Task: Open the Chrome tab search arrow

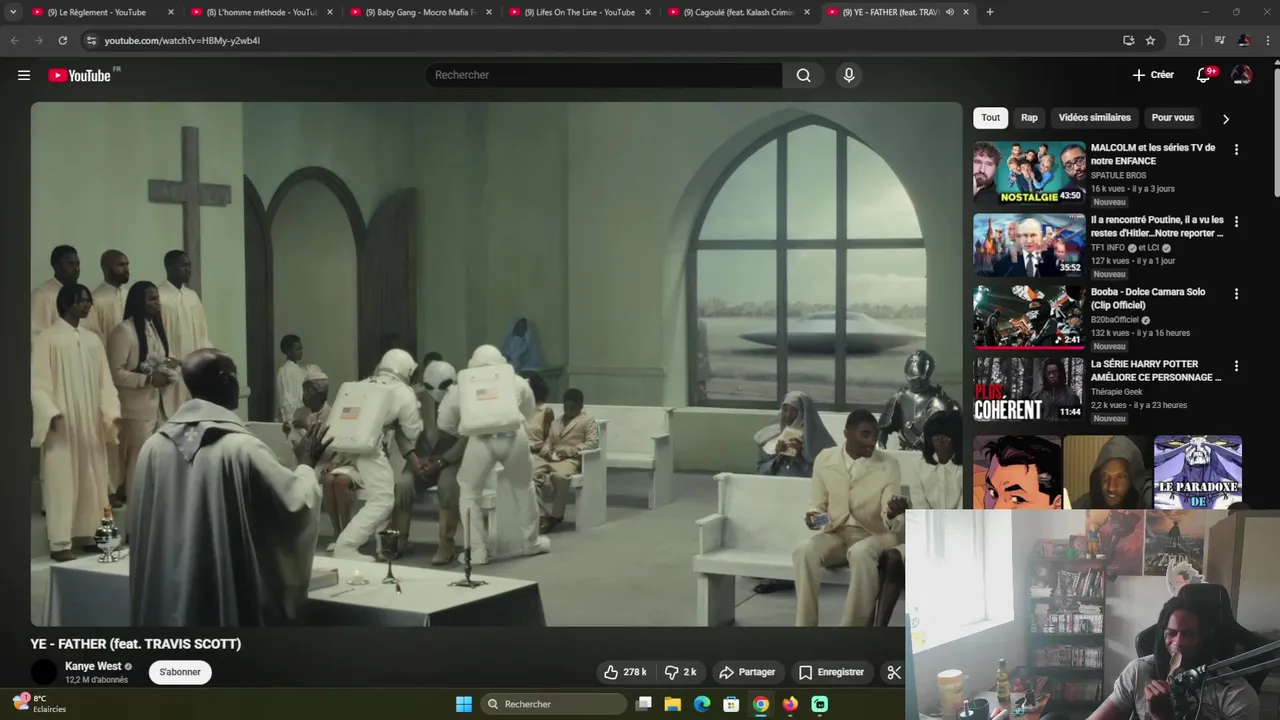Action: pyautogui.click(x=13, y=12)
